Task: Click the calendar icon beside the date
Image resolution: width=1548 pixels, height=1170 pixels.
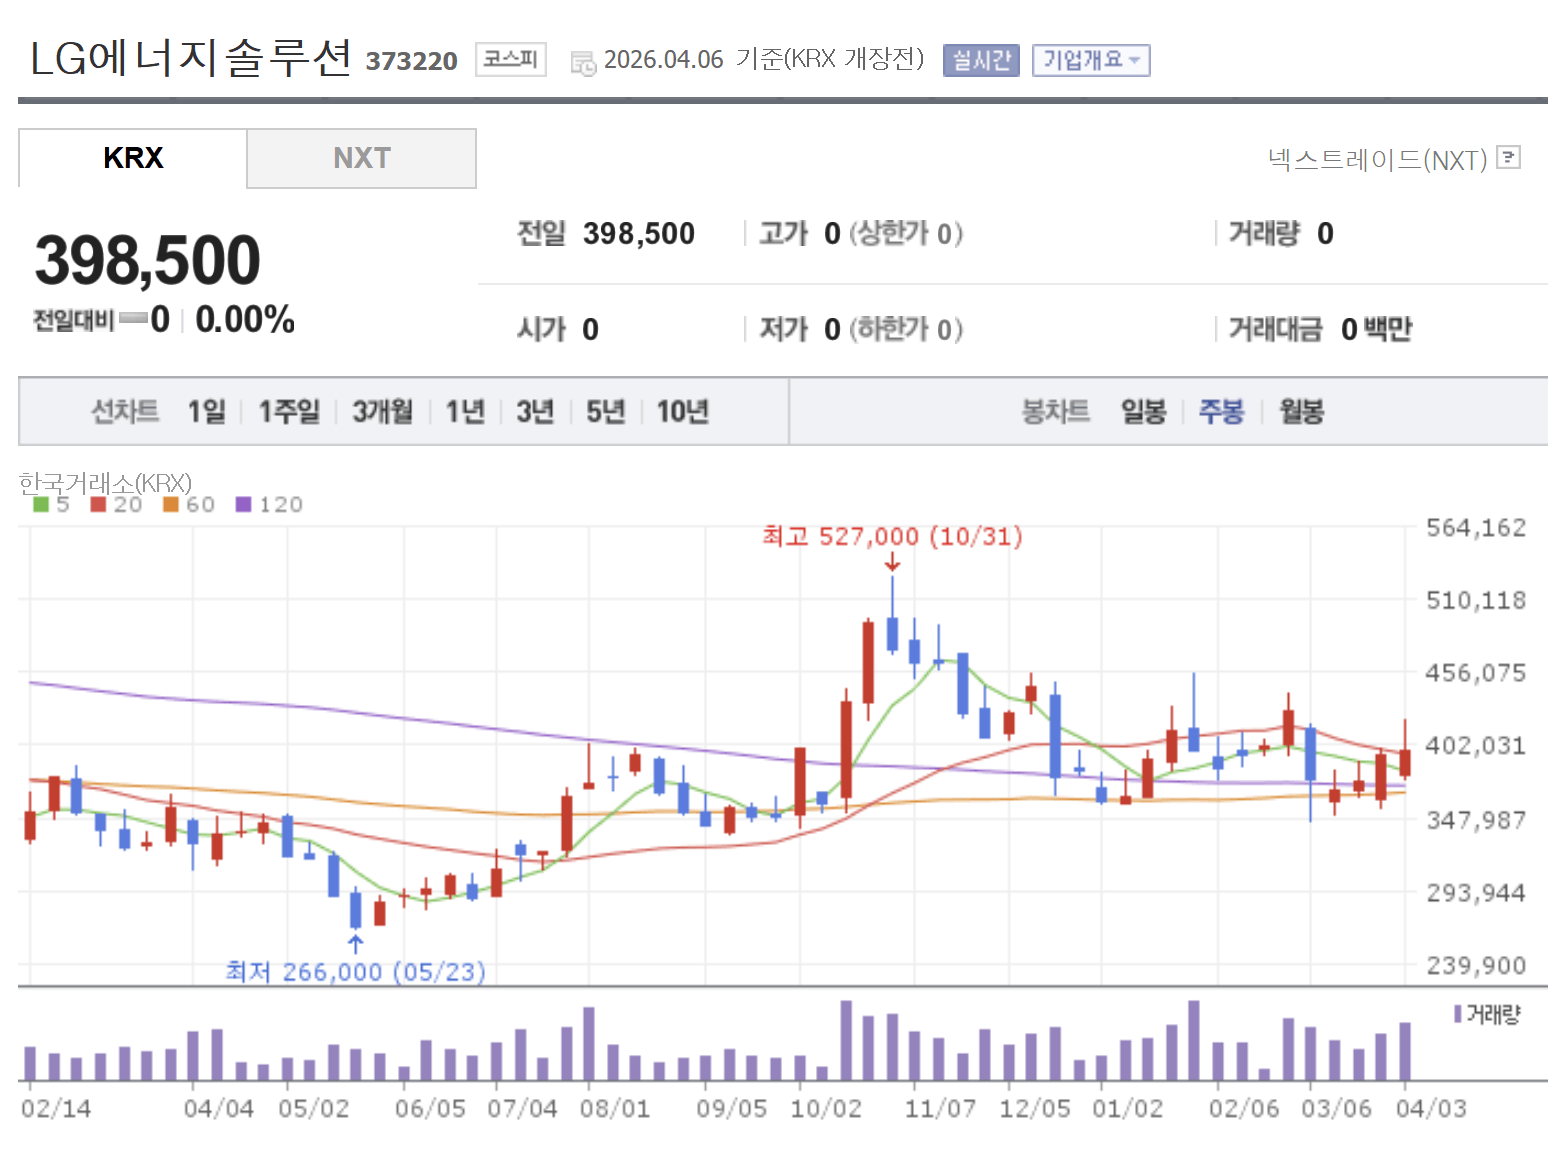Action: (x=583, y=62)
